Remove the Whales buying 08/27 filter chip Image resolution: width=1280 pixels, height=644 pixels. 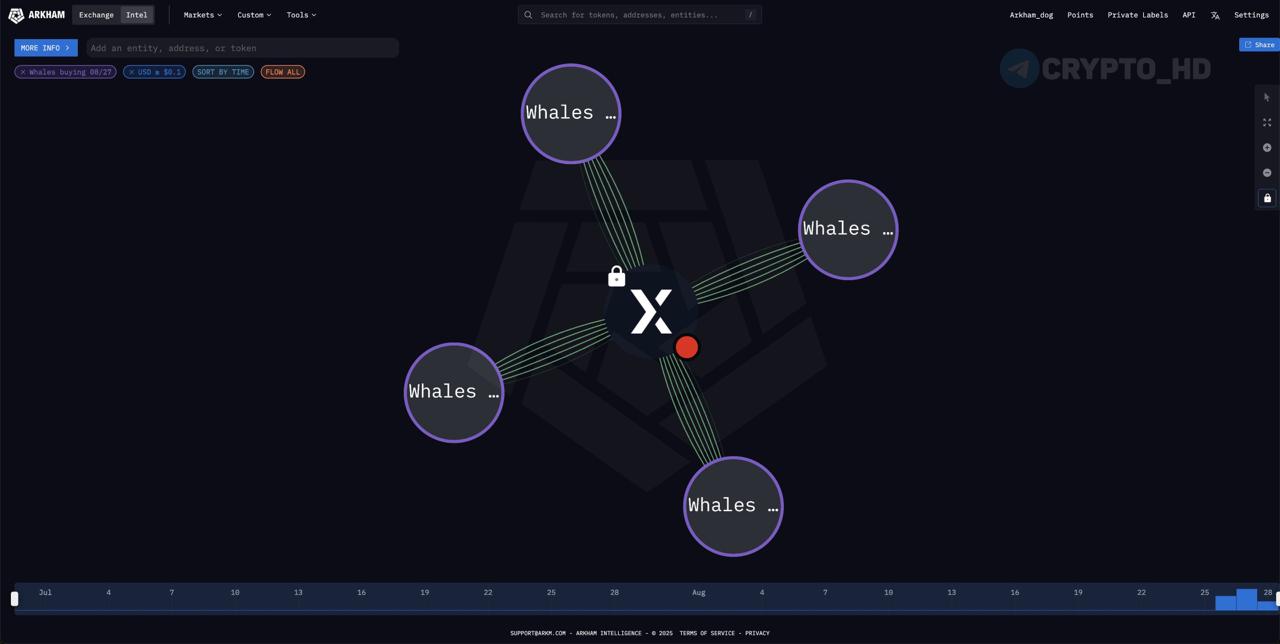click(23, 72)
